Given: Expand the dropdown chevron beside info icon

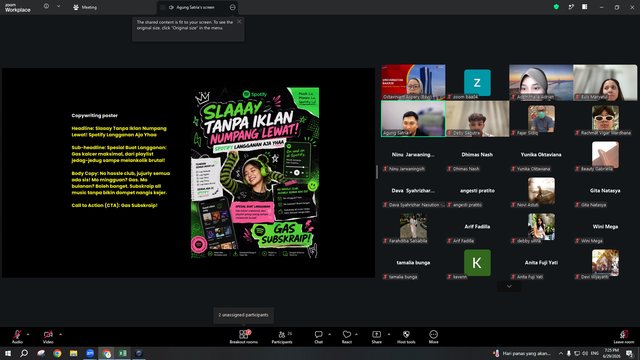Looking at the screenshot, I should (x=58, y=6).
